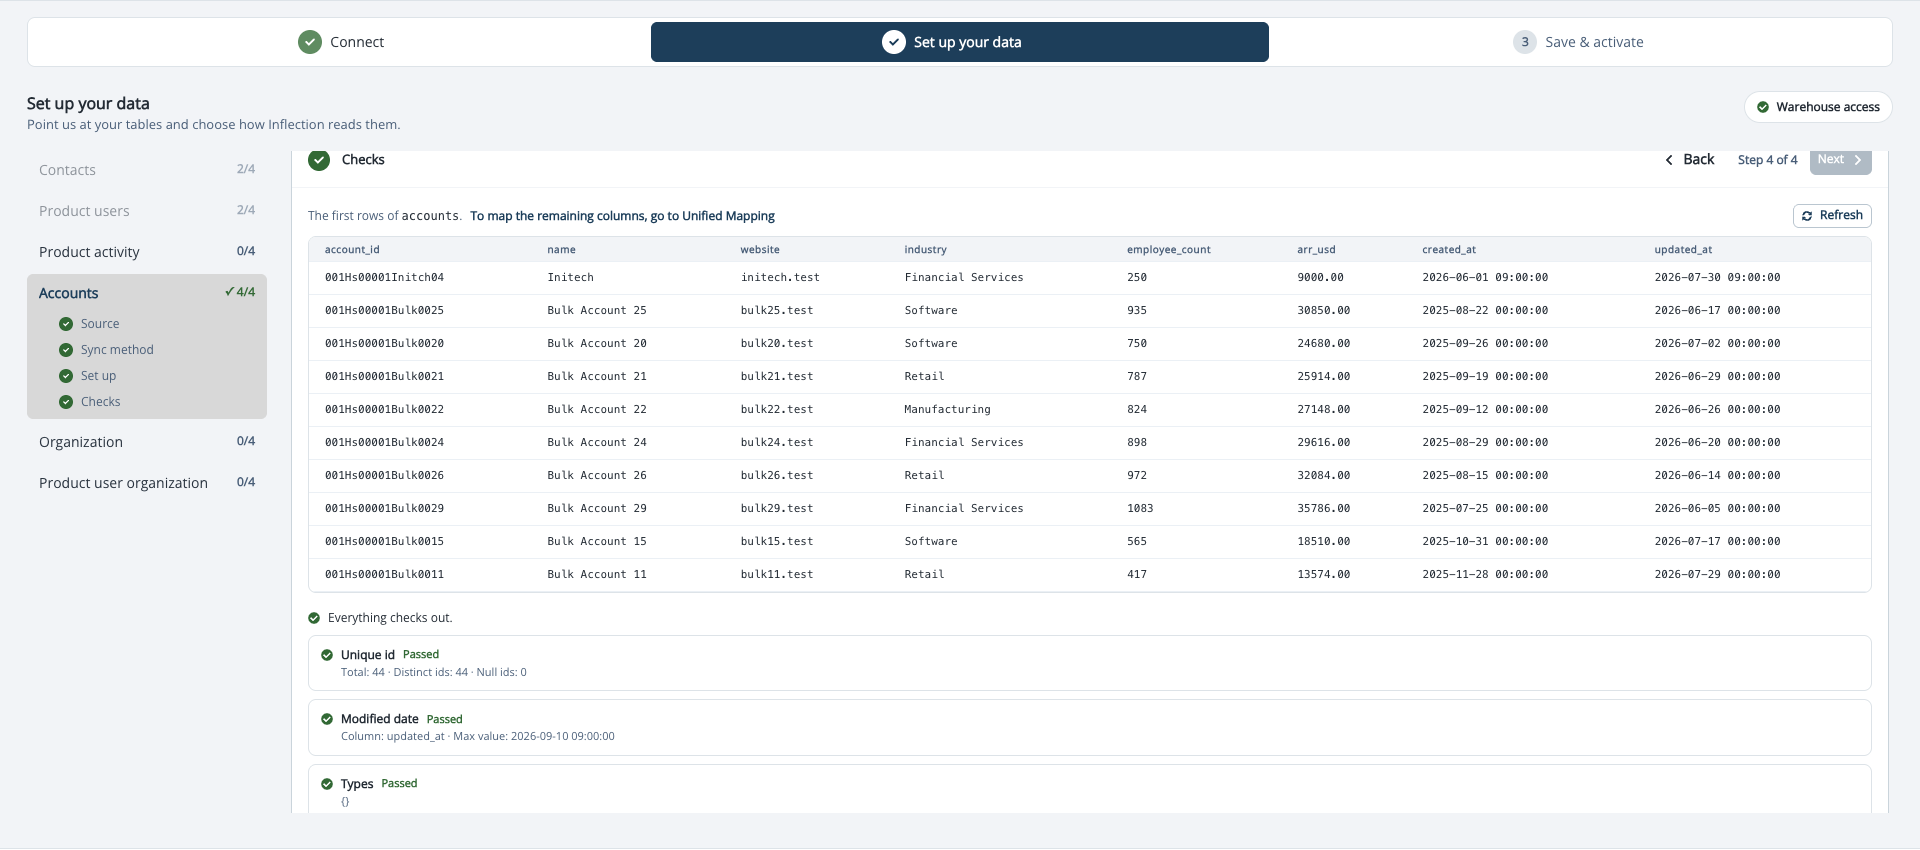
Task: Open the Checks sub-step in sidebar
Action: pyautogui.click(x=100, y=402)
